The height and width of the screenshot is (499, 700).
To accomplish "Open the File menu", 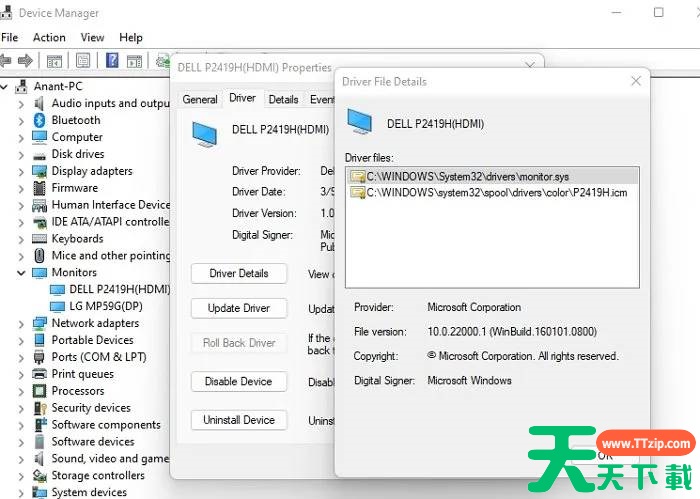I will pos(9,37).
